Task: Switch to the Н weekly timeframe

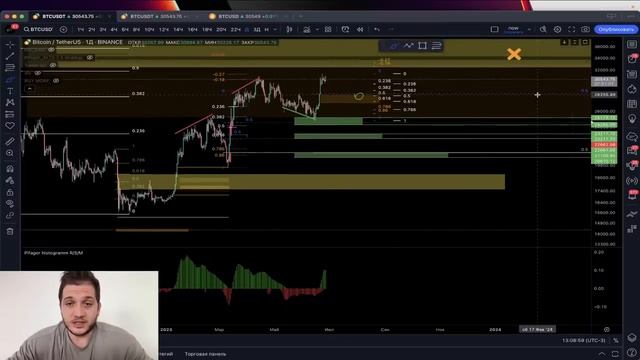Action: 267,29
